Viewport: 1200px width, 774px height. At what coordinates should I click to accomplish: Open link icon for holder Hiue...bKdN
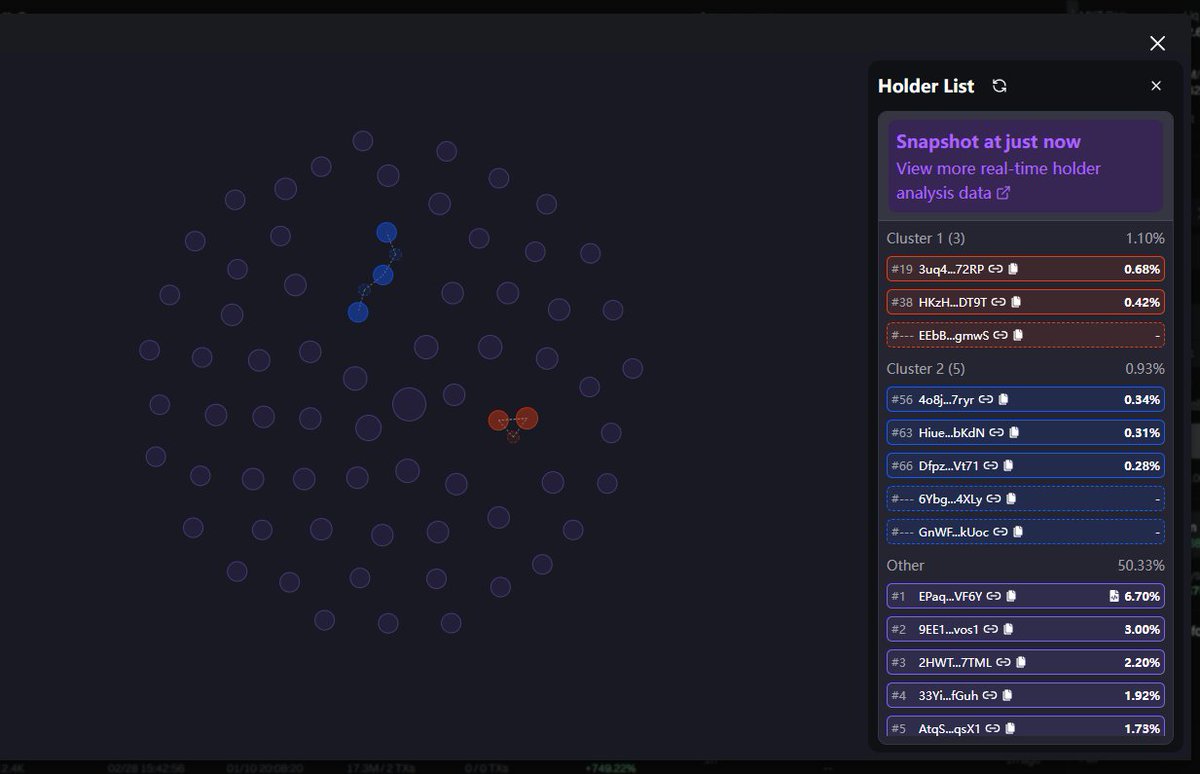click(x=997, y=433)
